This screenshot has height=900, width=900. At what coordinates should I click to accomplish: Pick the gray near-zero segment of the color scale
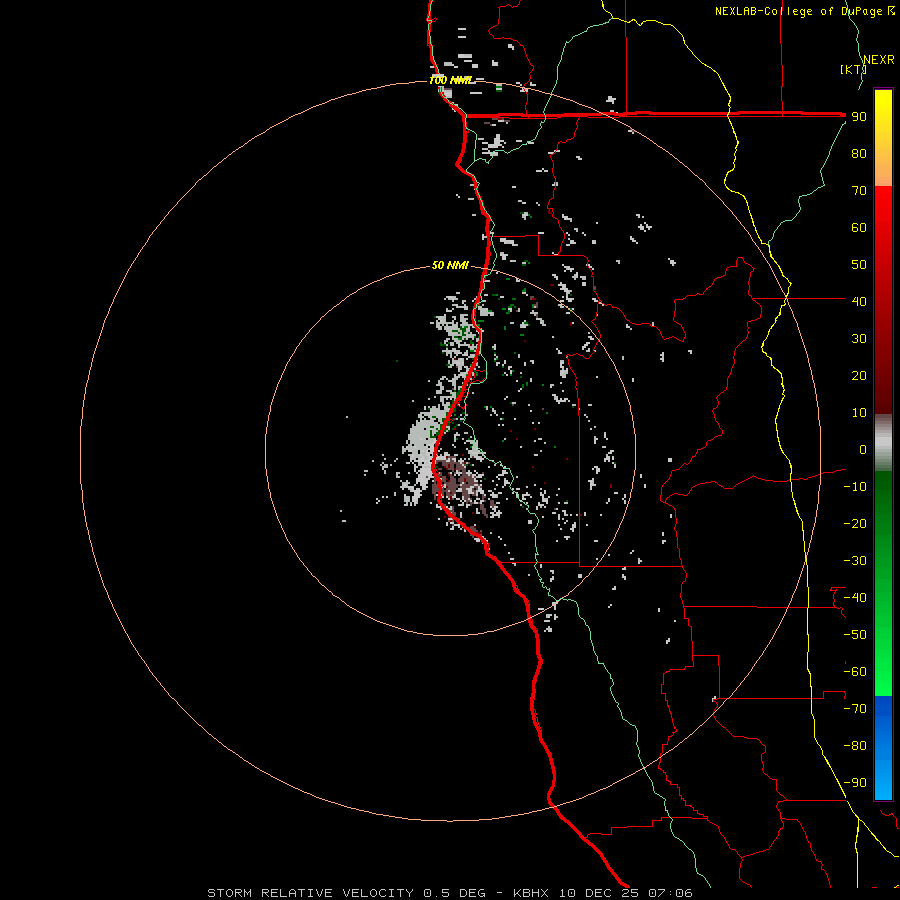click(x=883, y=443)
